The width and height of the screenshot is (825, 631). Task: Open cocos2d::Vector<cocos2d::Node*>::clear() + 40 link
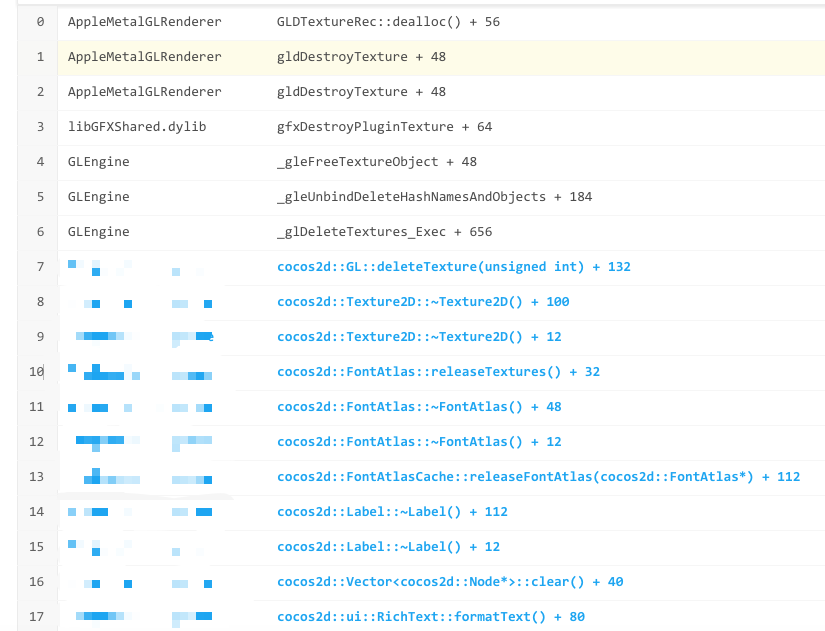tap(450, 582)
